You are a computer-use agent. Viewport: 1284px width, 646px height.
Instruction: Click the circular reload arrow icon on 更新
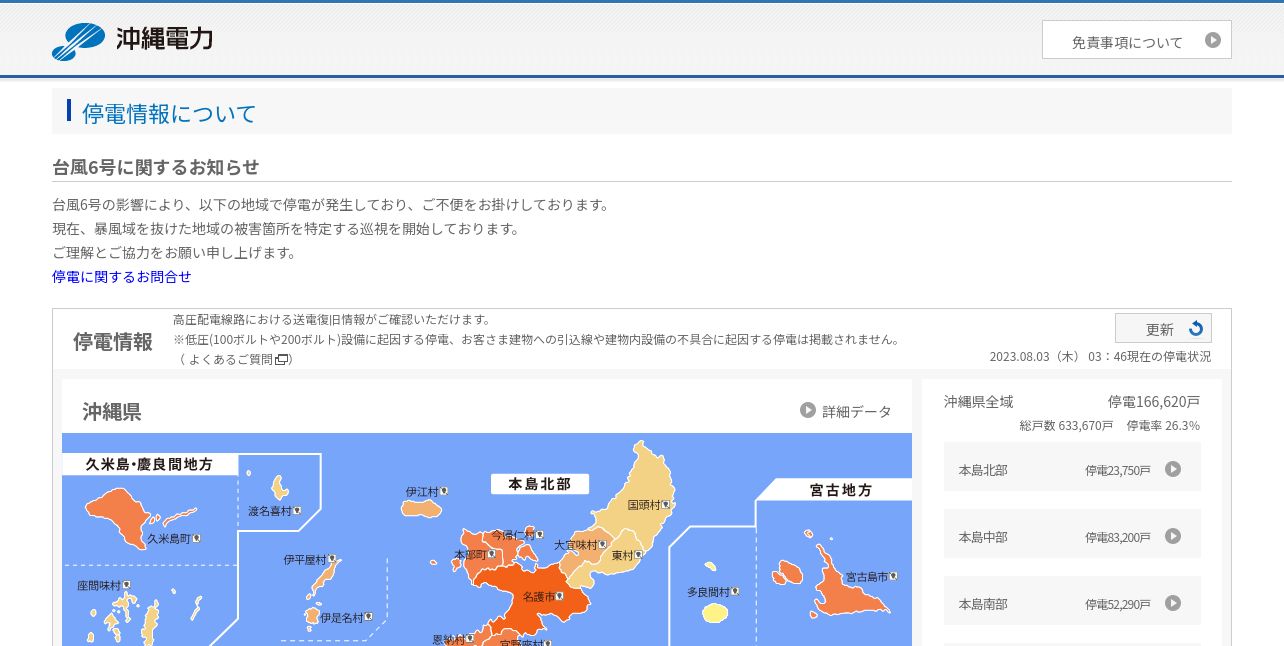coord(1195,328)
